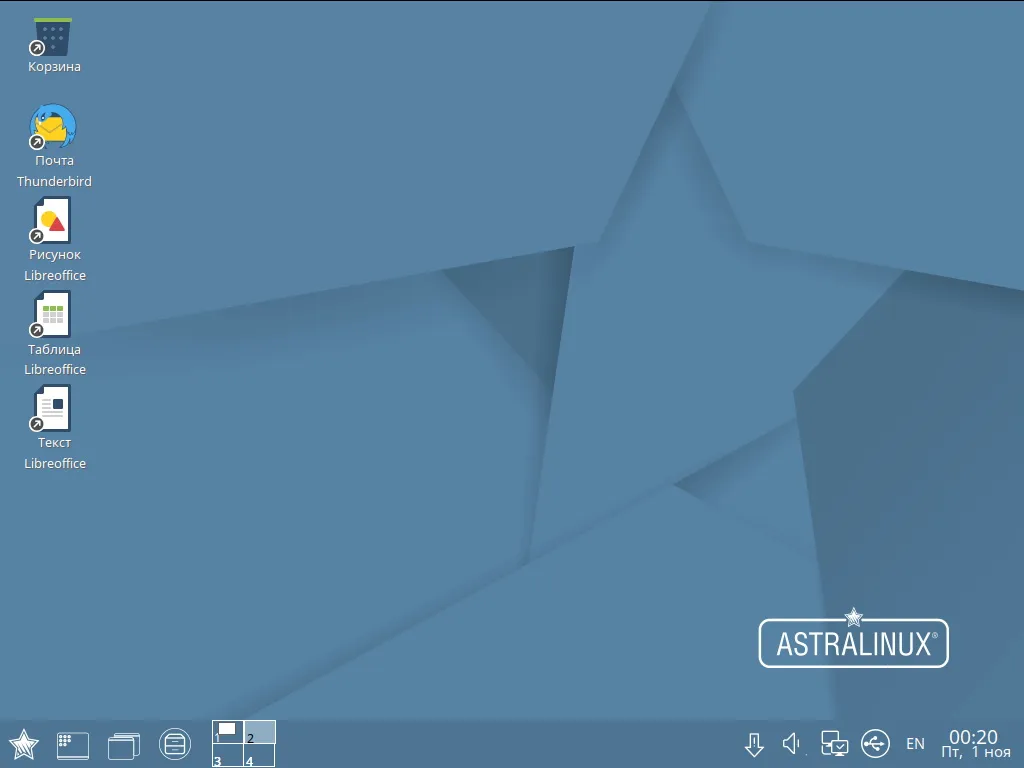Open the volume speaker tray icon
Viewport: 1024px width, 768px height.
click(792, 744)
